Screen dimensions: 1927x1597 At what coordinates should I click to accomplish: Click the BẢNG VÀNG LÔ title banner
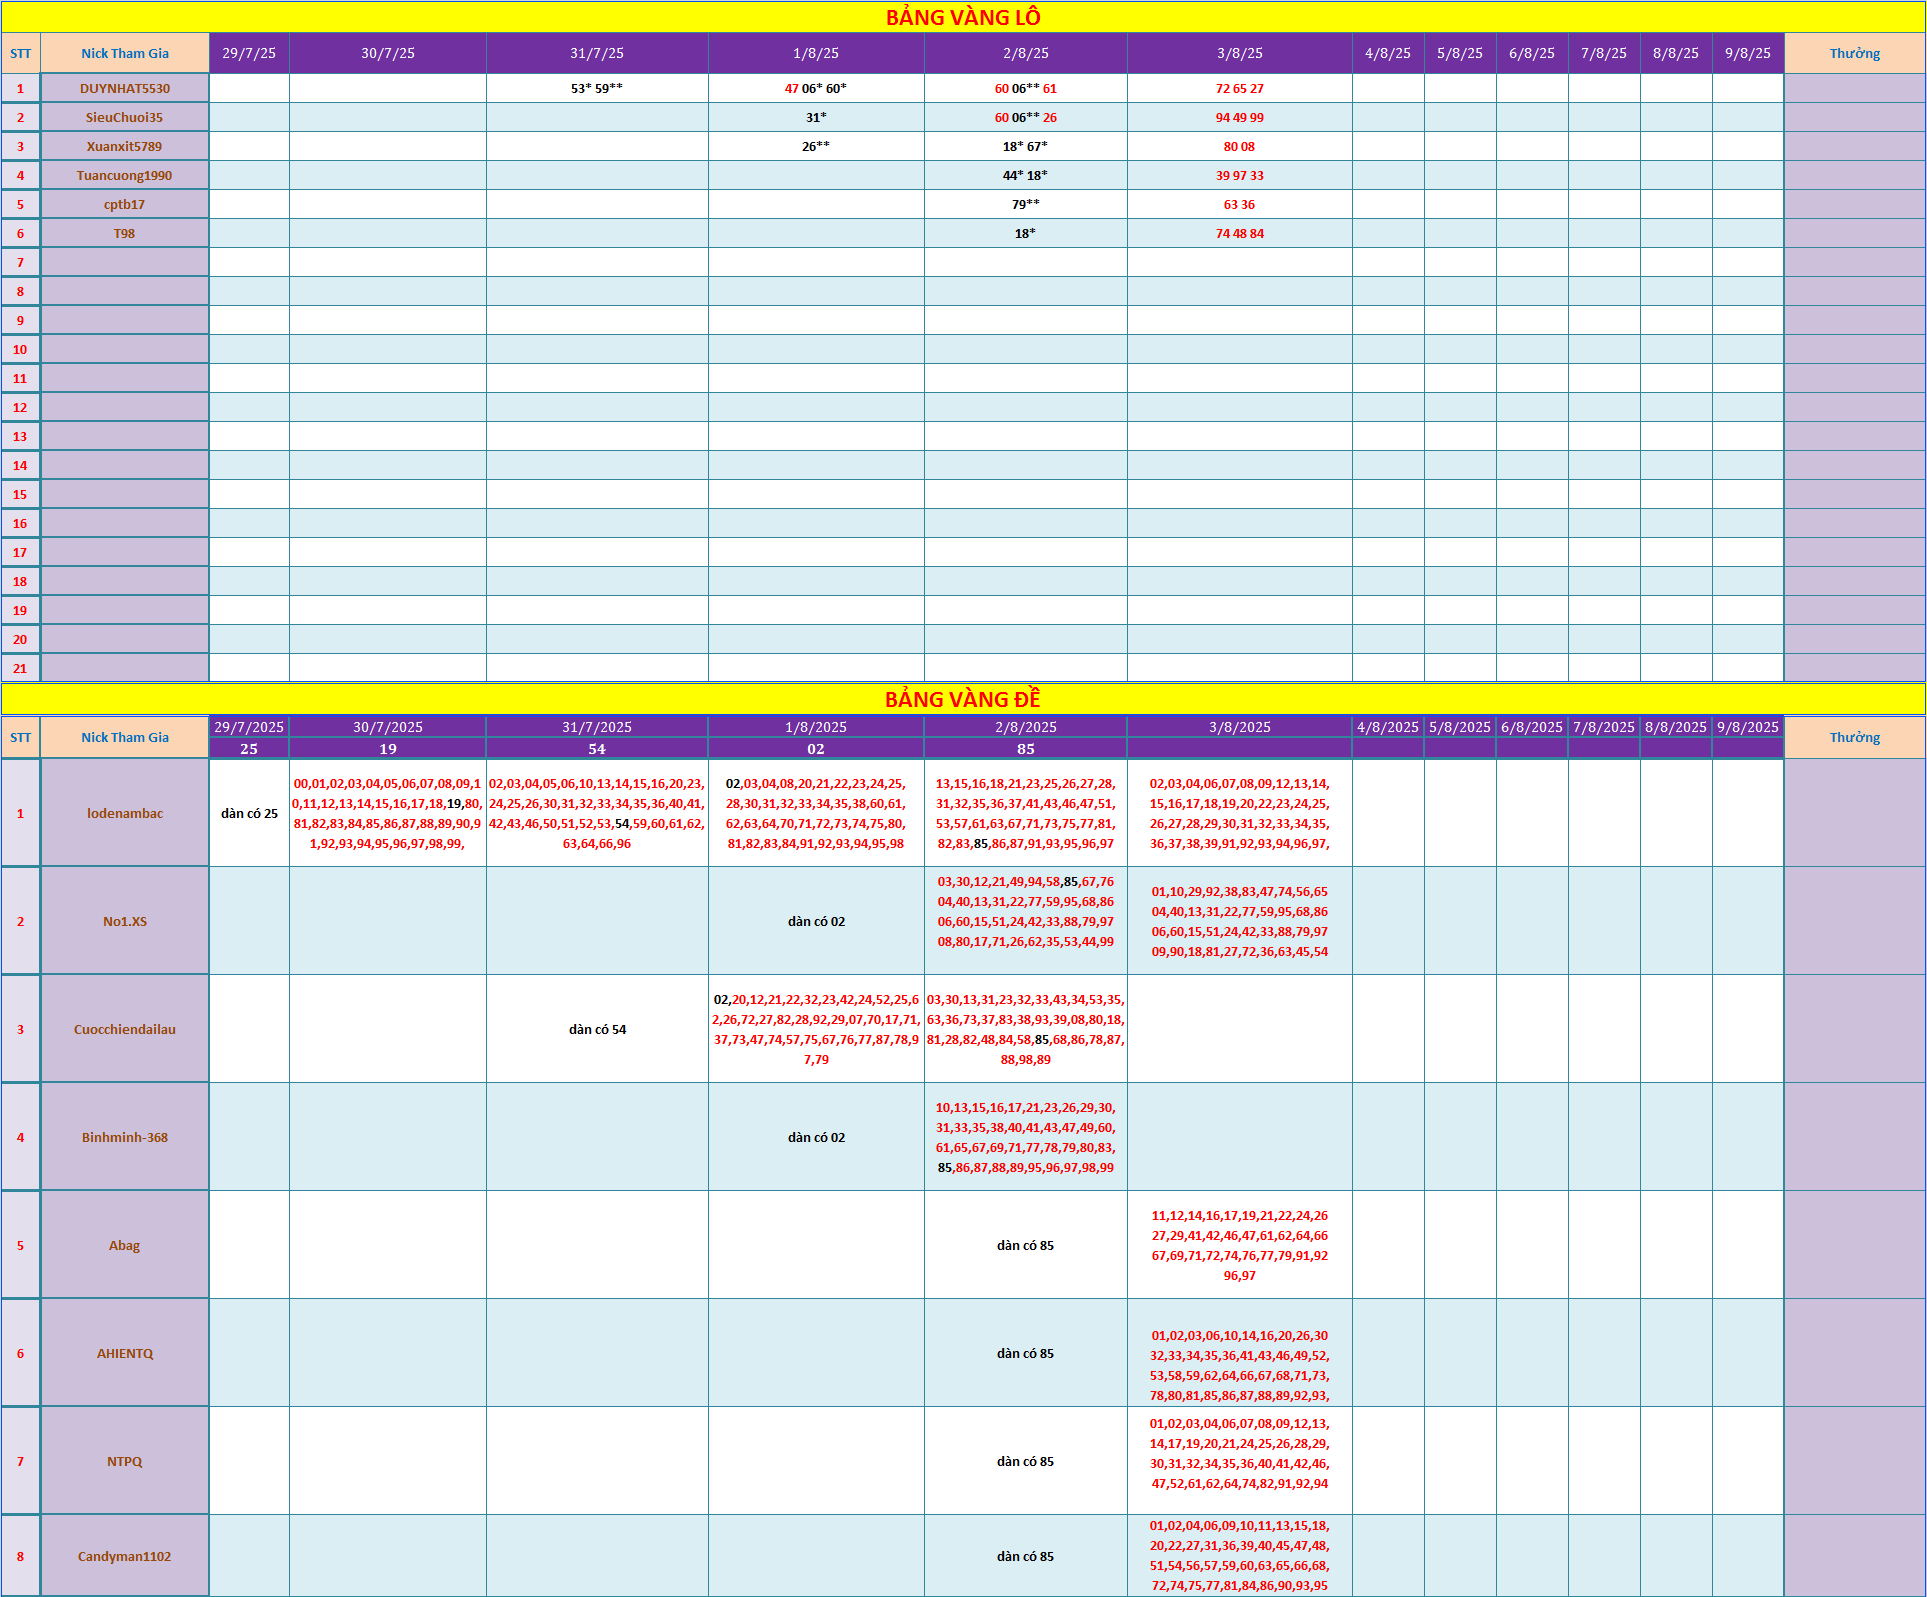tap(963, 17)
